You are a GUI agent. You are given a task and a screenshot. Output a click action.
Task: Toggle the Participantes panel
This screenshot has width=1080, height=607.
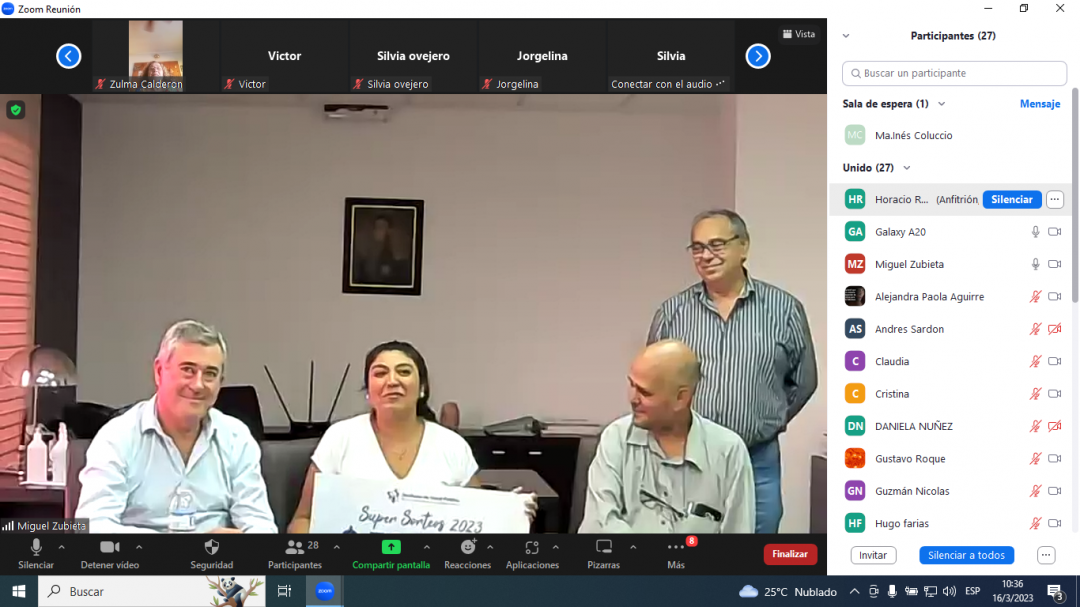click(294, 548)
